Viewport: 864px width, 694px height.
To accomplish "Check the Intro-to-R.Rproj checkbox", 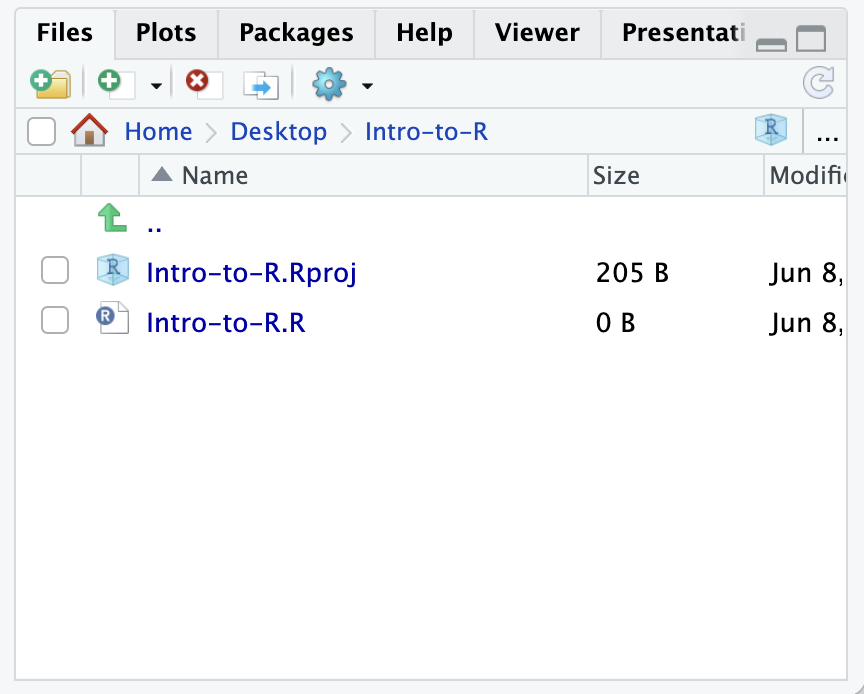I will [x=54, y=271].
